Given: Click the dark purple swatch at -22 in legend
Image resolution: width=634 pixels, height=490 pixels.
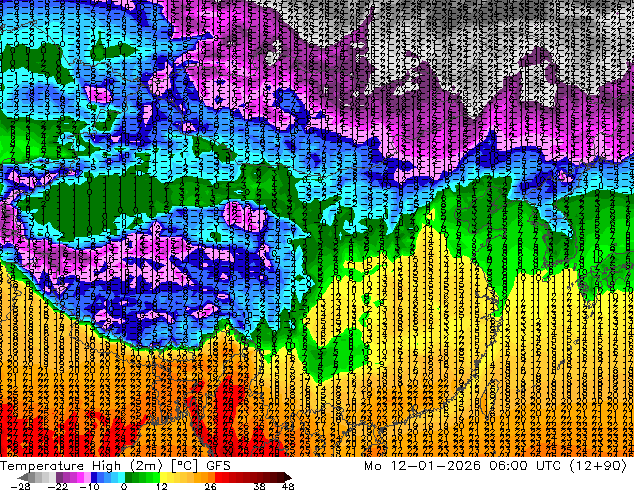Looking at the screenshot, I should click(59, 477).
